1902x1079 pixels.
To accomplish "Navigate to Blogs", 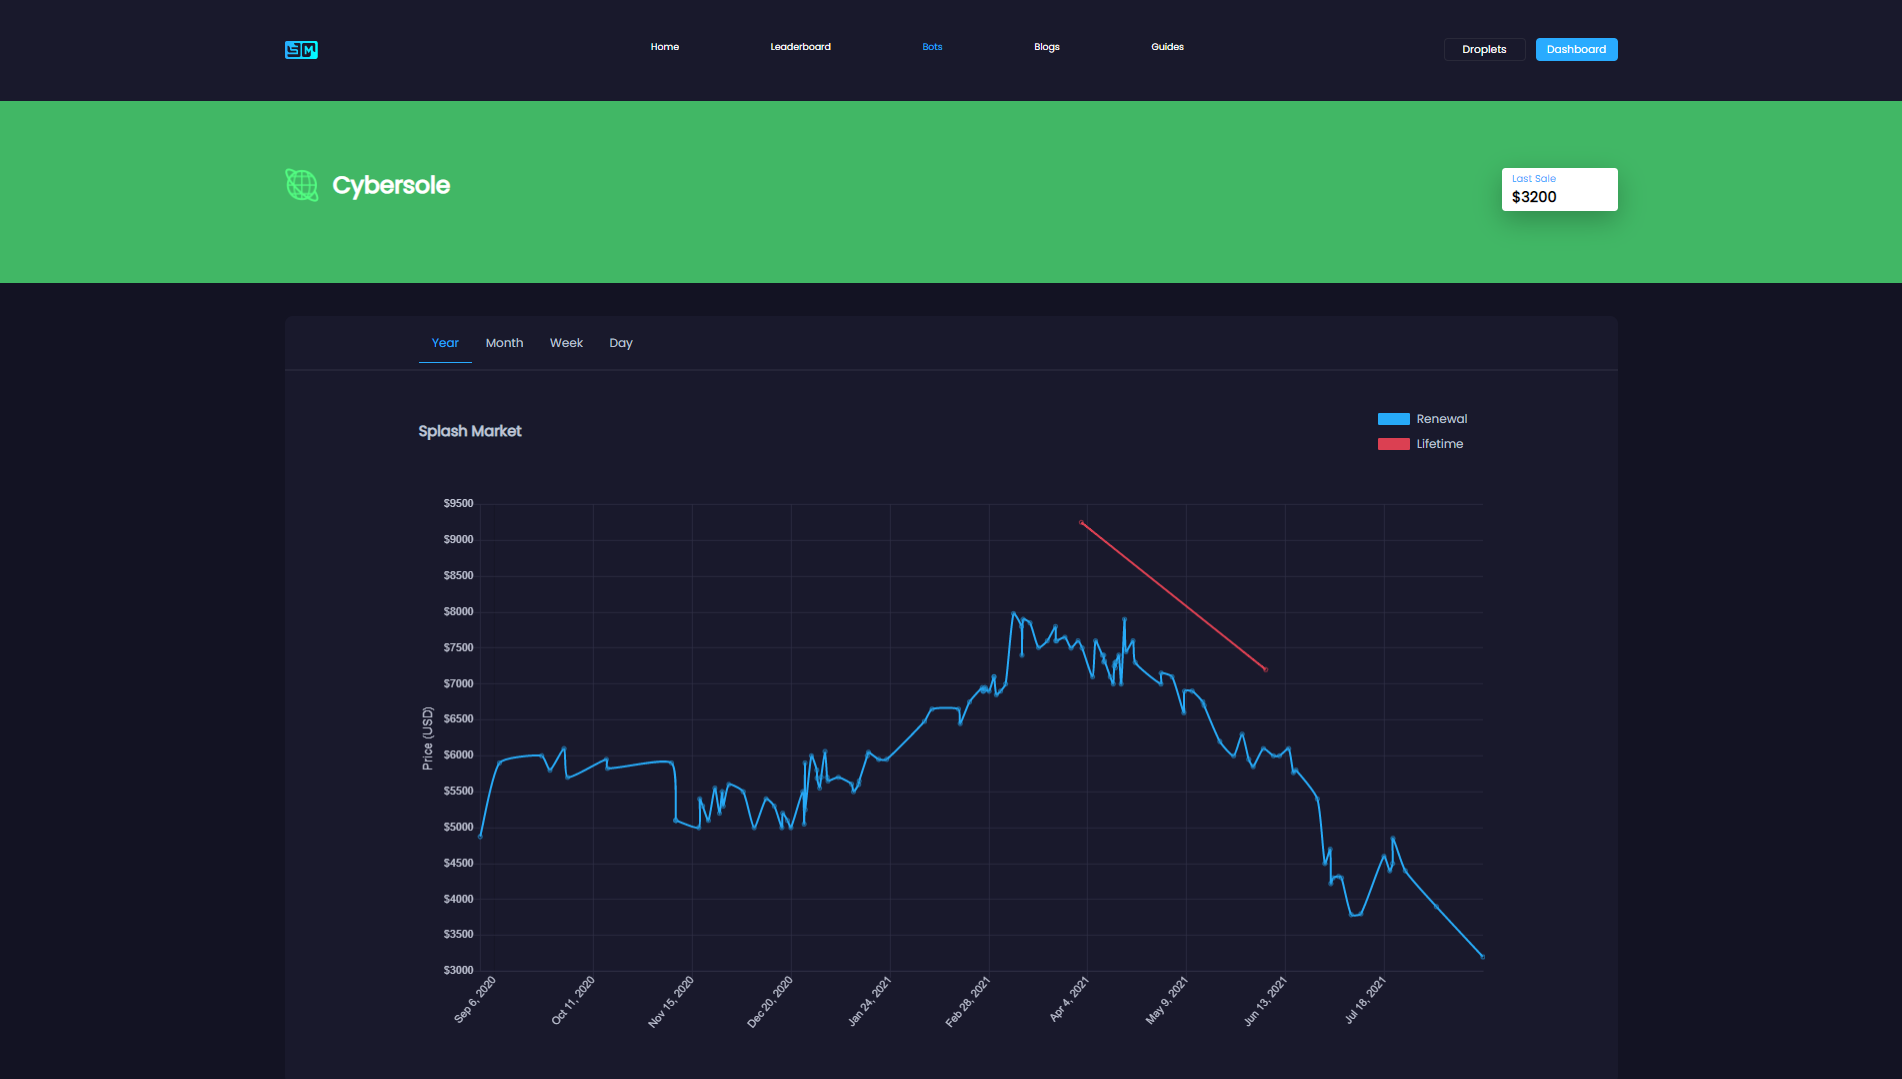I will tap(1046, 47).
